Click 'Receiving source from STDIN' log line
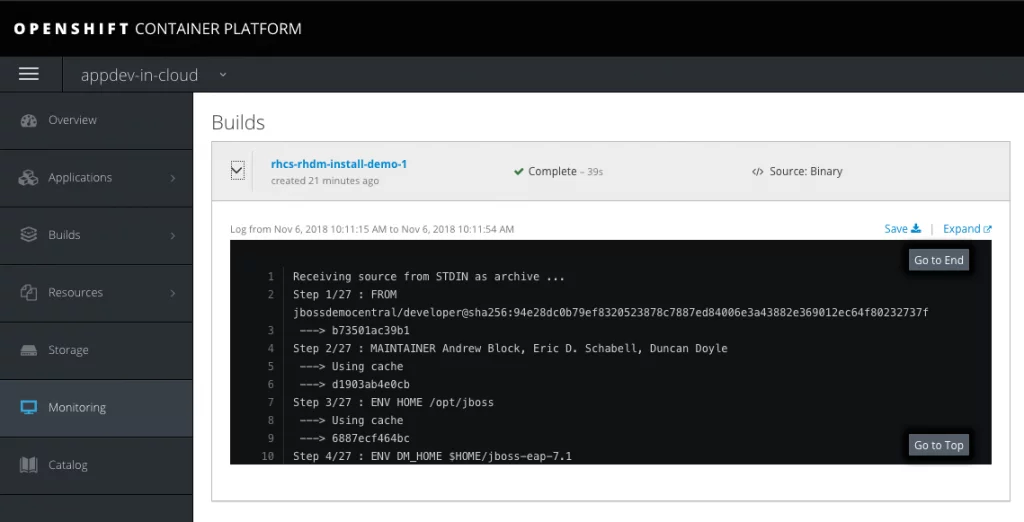 pyautogui.click(x=428, y=276)
